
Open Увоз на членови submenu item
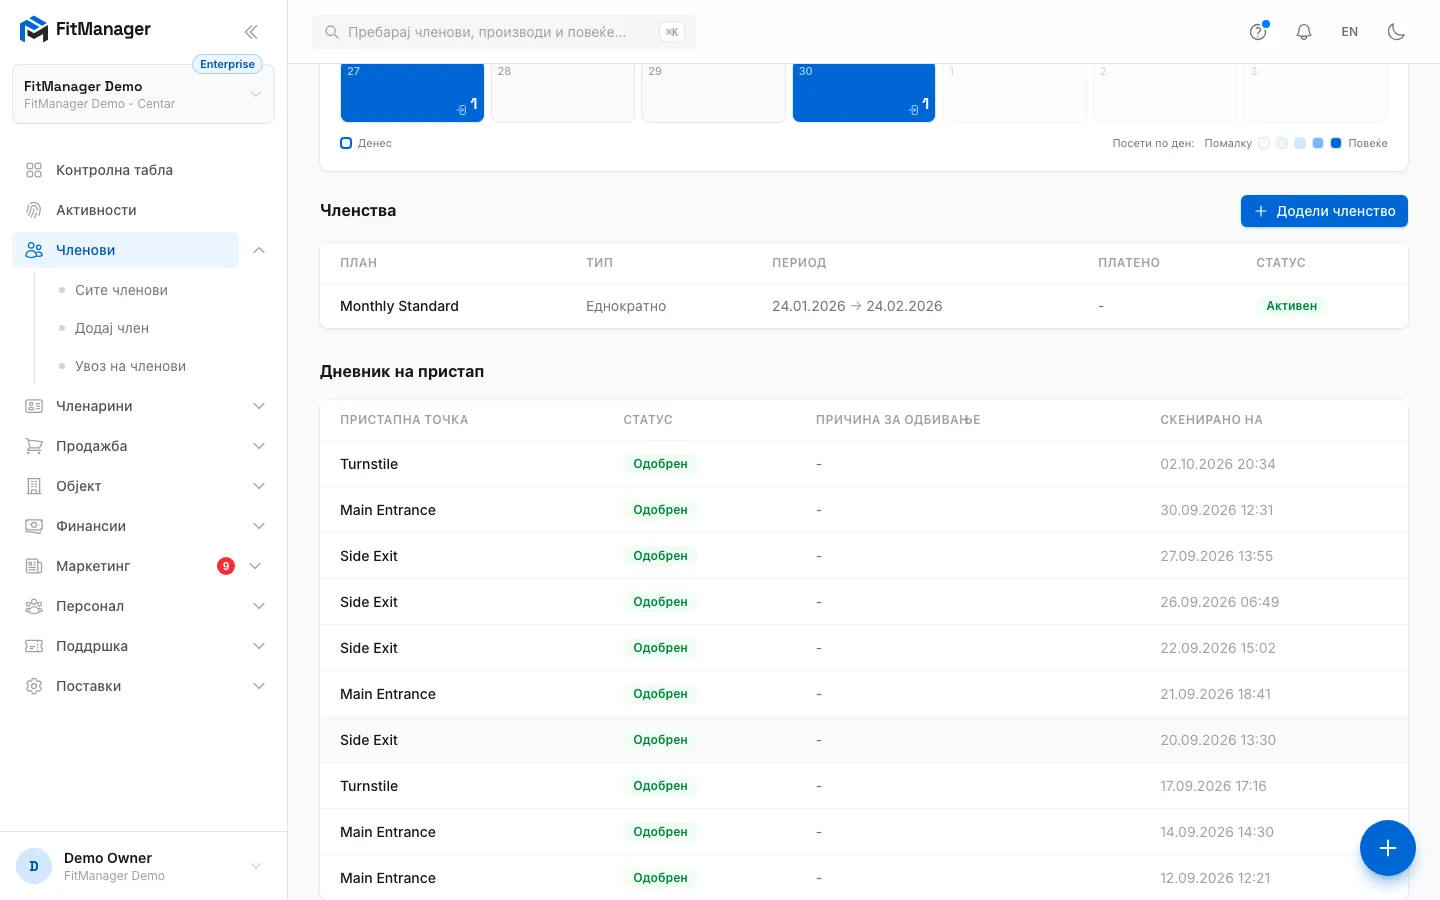(130, 366)
